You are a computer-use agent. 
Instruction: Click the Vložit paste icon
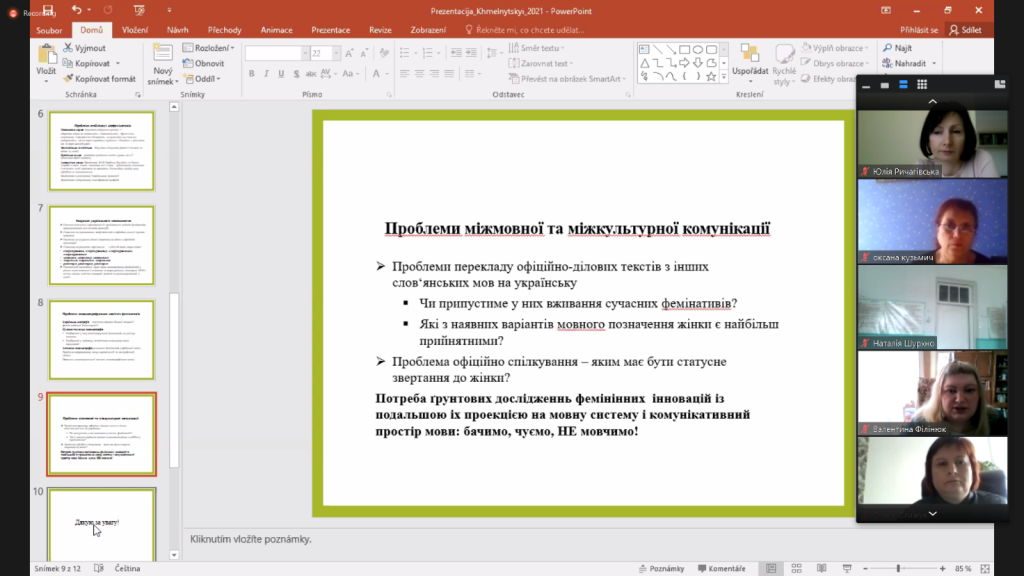pos(46,55)
